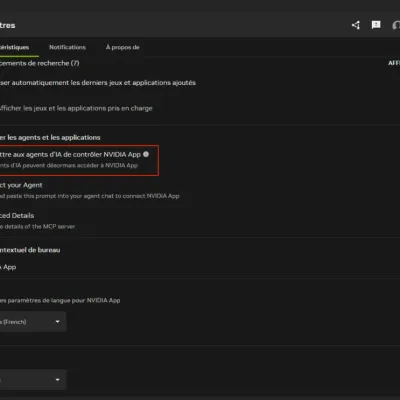
Task: Click the share icon in the header
Action: pos(356,25)
